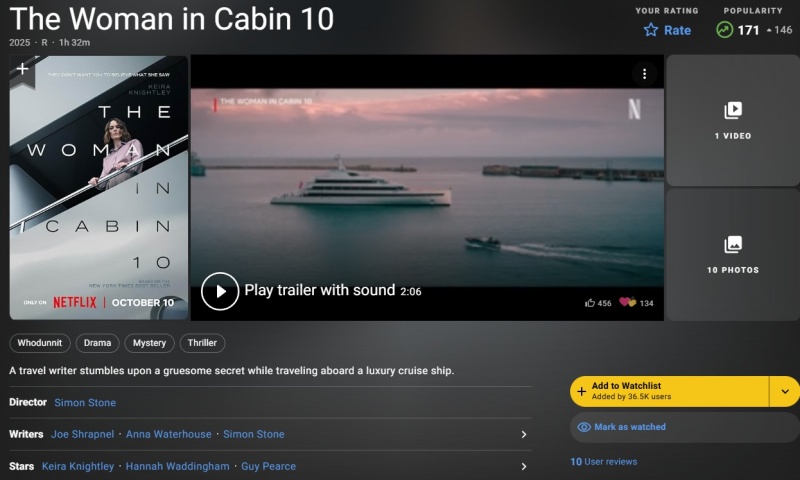Click the popularity trending arrow icon

(724, 30)
